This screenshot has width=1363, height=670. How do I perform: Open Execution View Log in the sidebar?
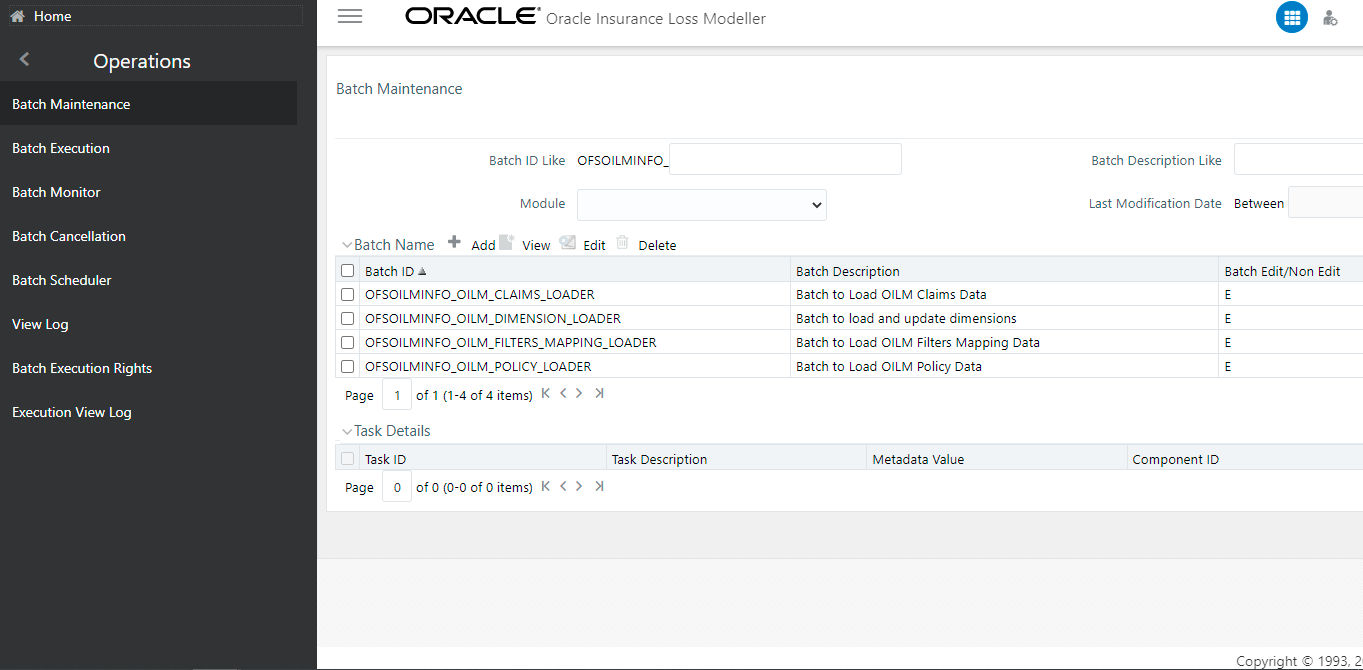coord(148,412)
